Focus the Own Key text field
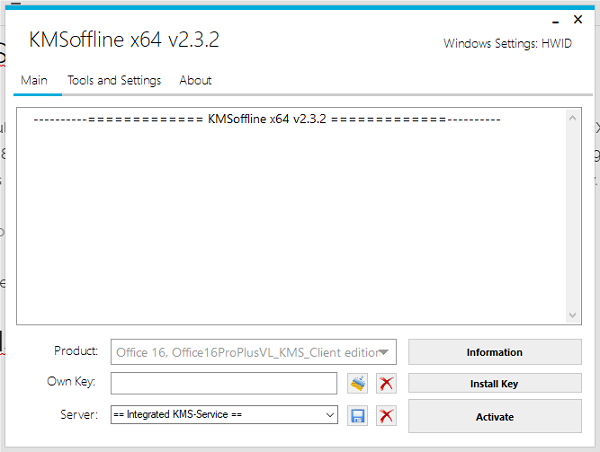Viewport: 600px width, 452px height. point(224,383)
